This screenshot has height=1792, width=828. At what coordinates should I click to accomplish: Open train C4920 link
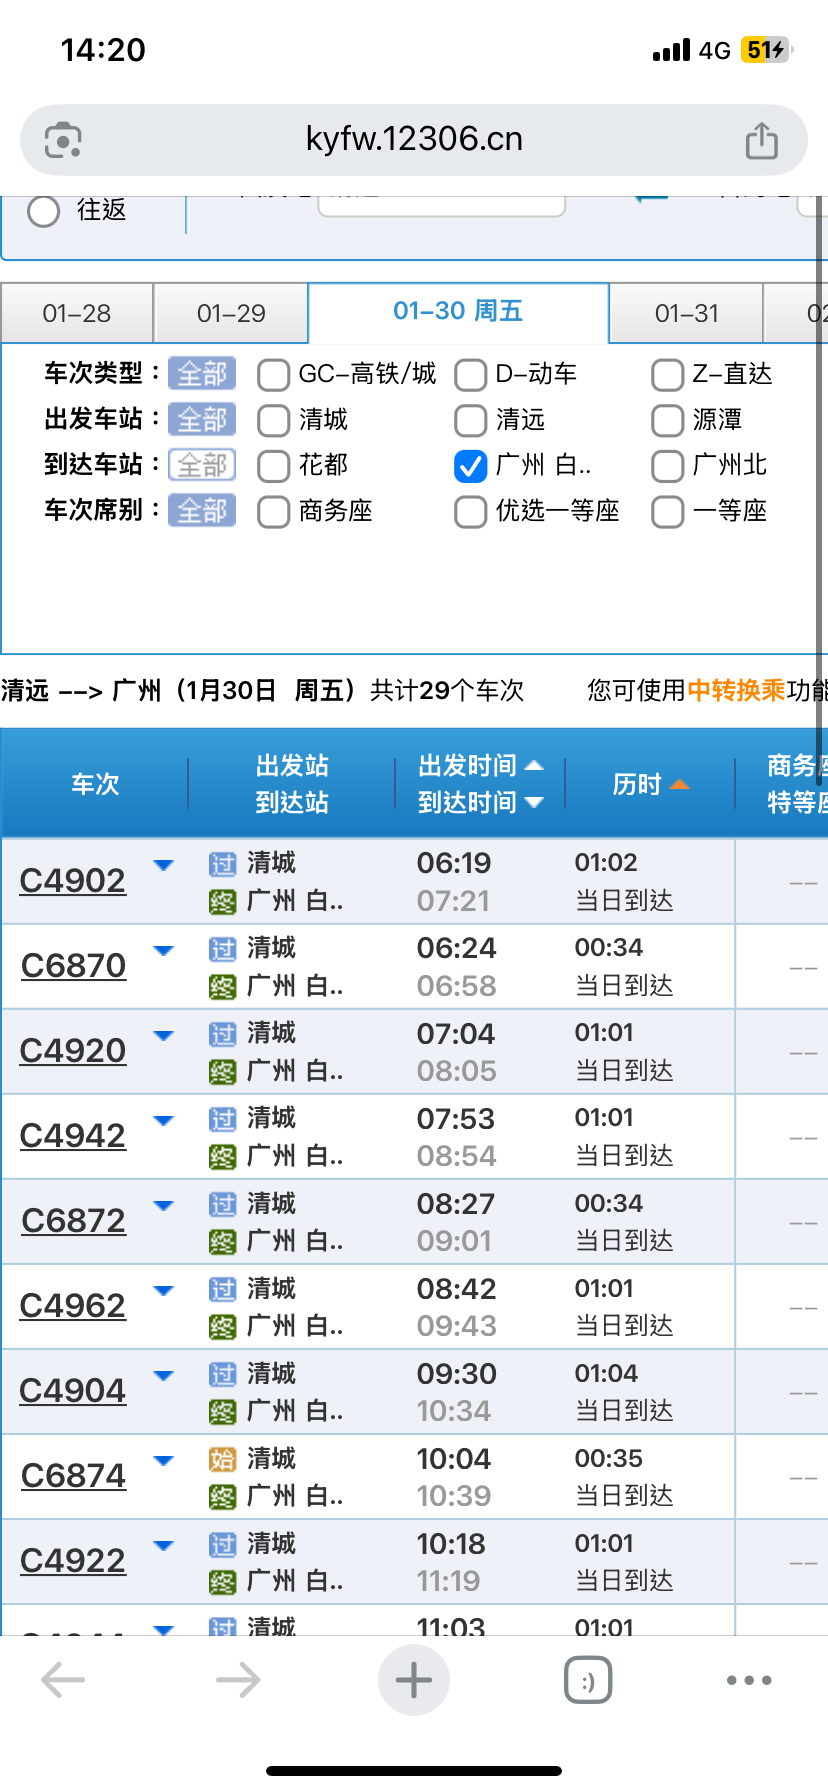[73, 1050]
